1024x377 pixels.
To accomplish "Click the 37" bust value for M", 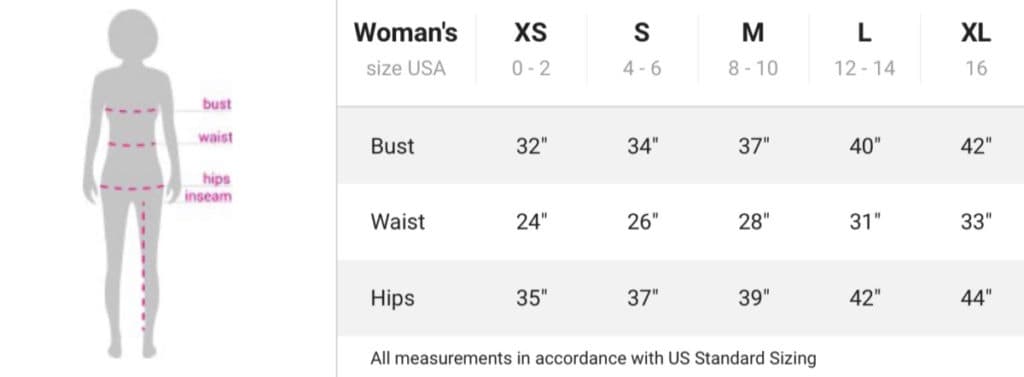I will point(754,146).
